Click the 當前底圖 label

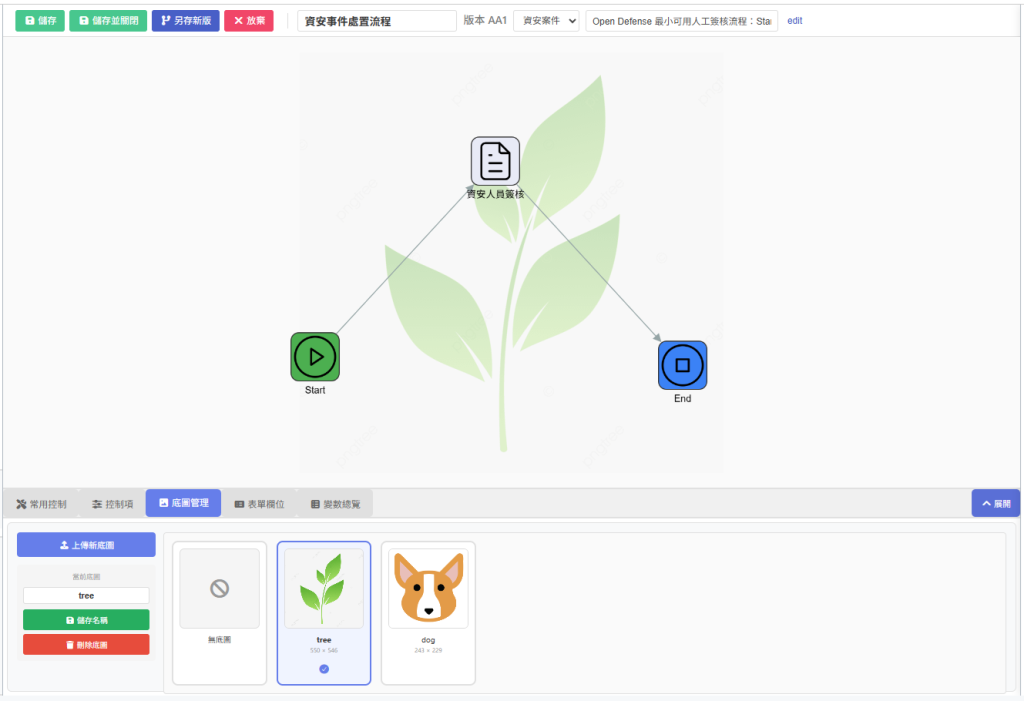point(86,577)
